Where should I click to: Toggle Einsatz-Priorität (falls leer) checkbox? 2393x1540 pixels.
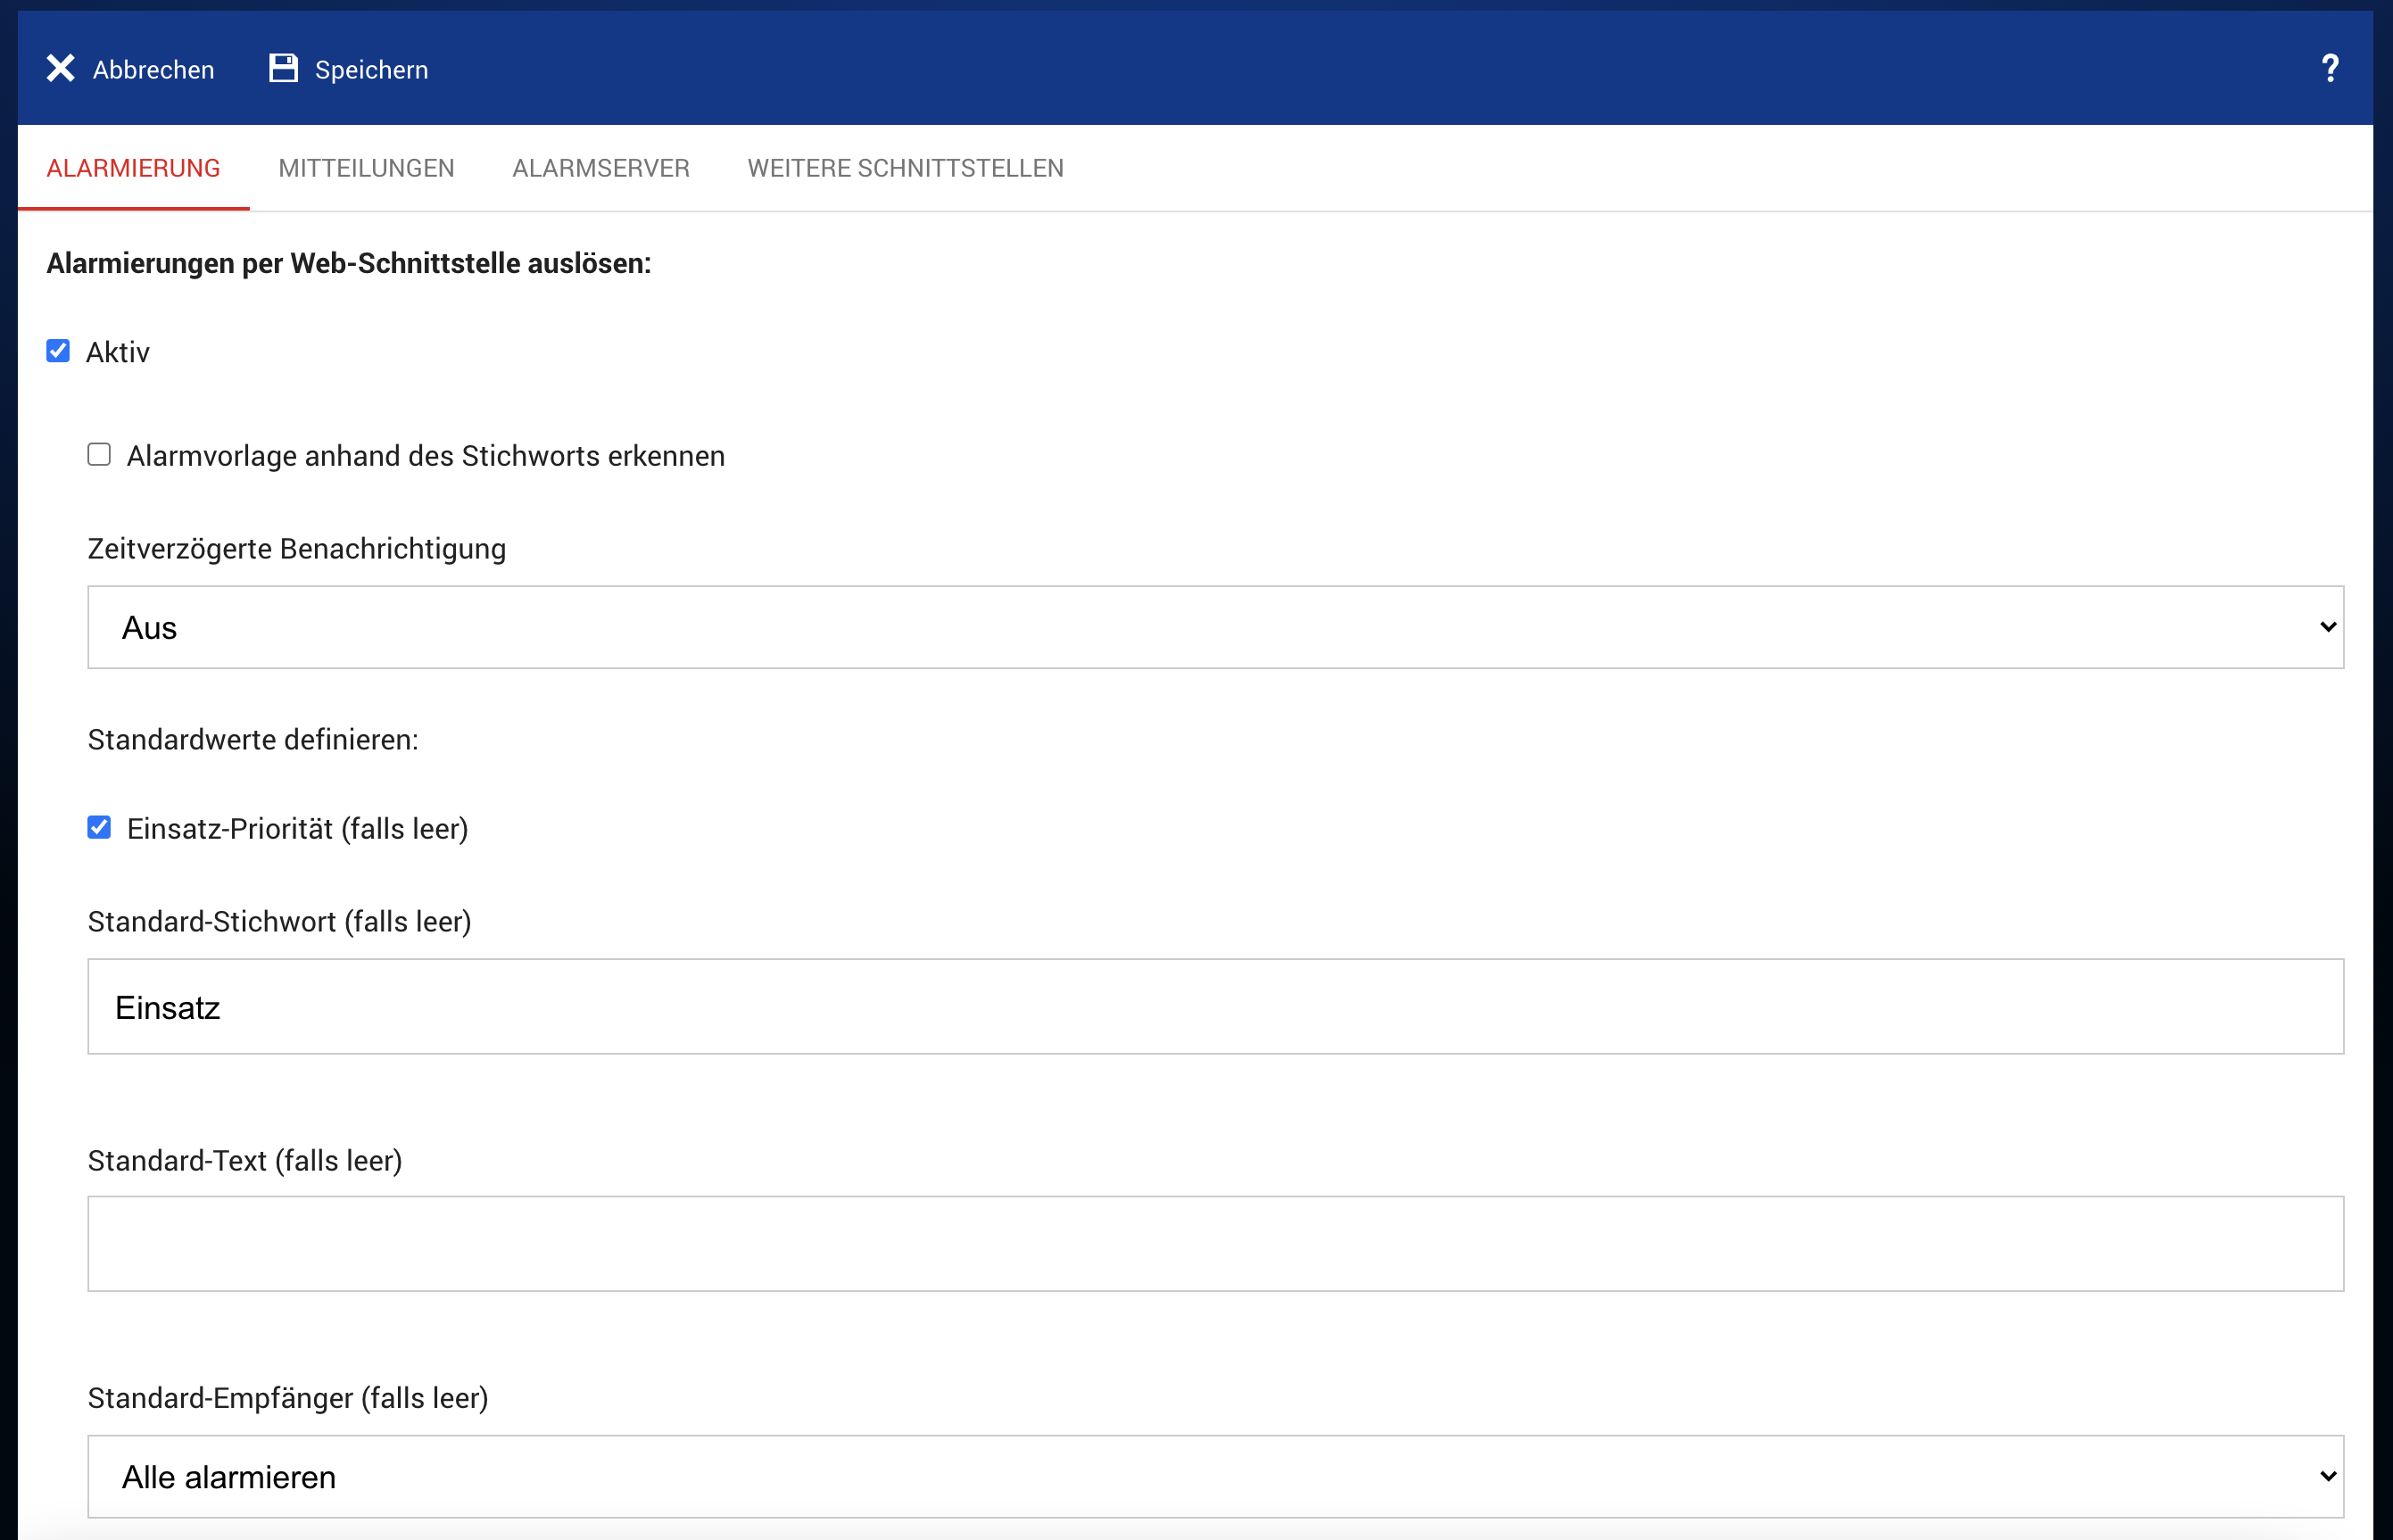pos(99,828)
